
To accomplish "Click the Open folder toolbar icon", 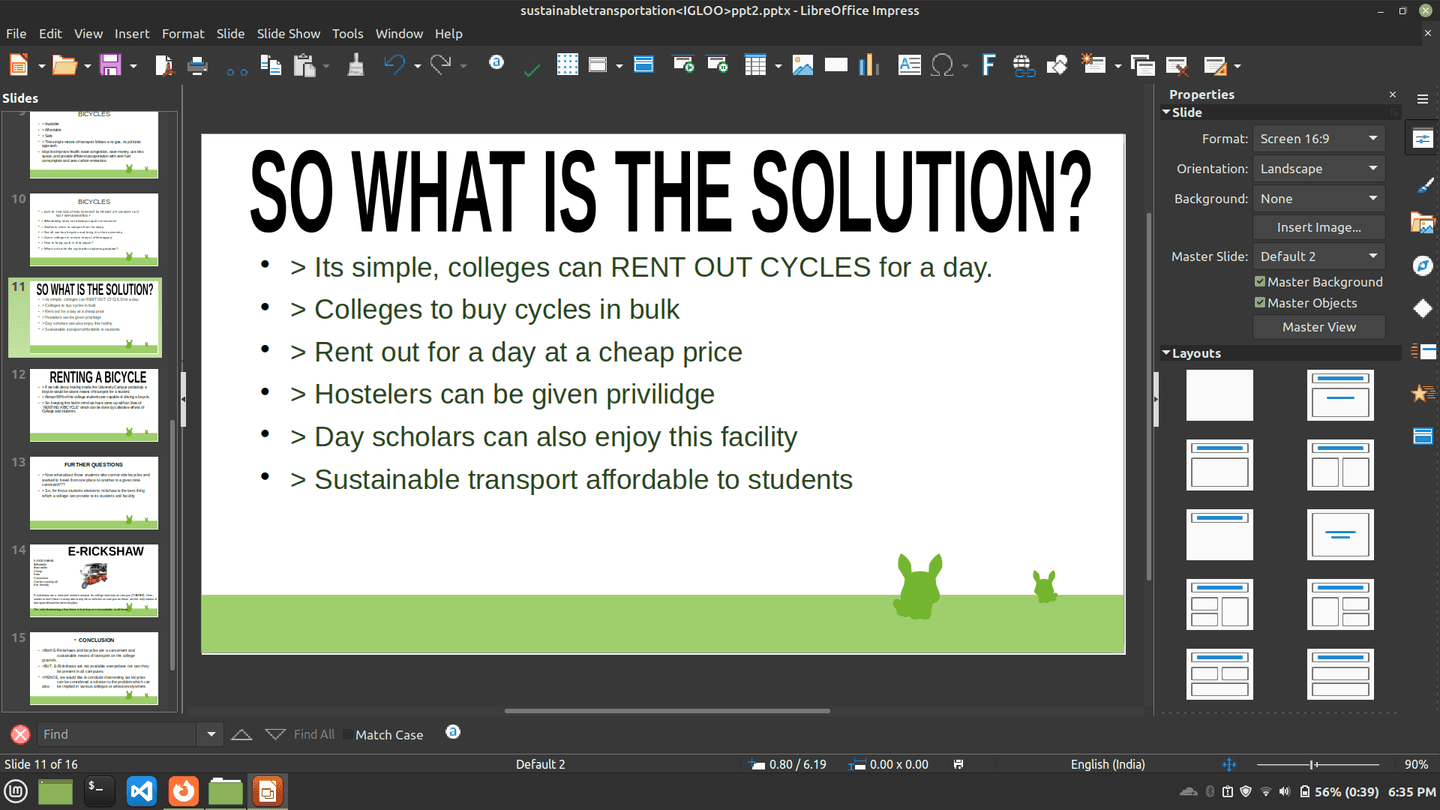I will [x=64, y=65].
